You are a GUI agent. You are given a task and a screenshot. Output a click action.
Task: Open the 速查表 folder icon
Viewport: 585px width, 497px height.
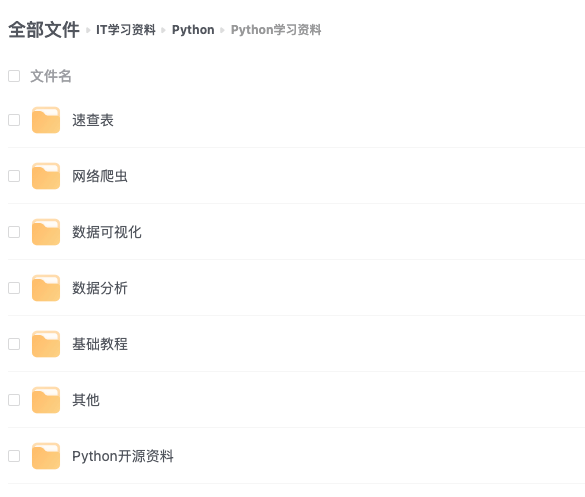(46, 120)
